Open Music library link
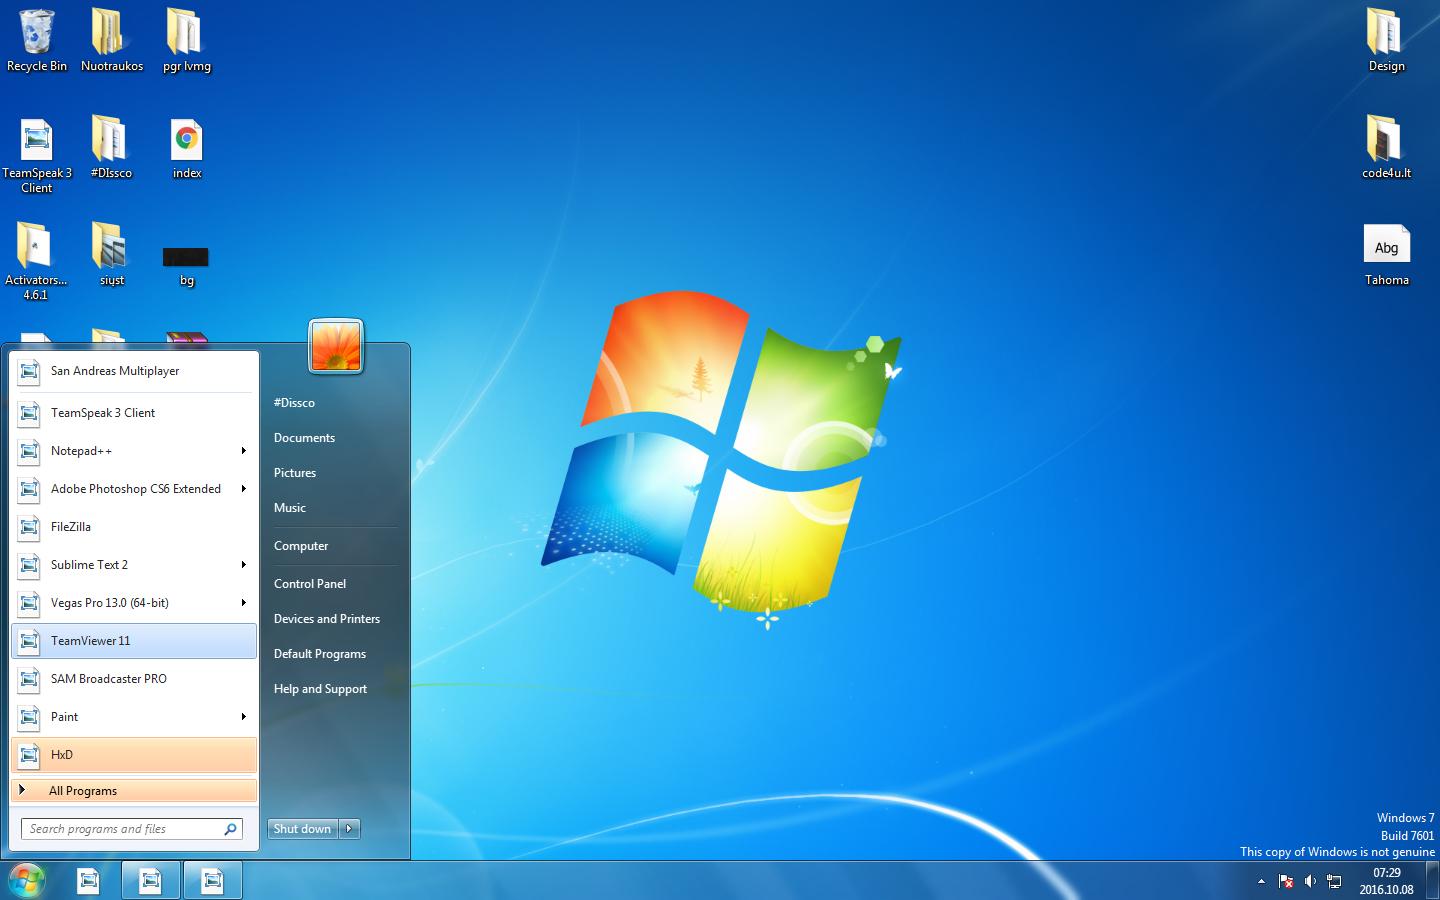 (x=290, y=508)
